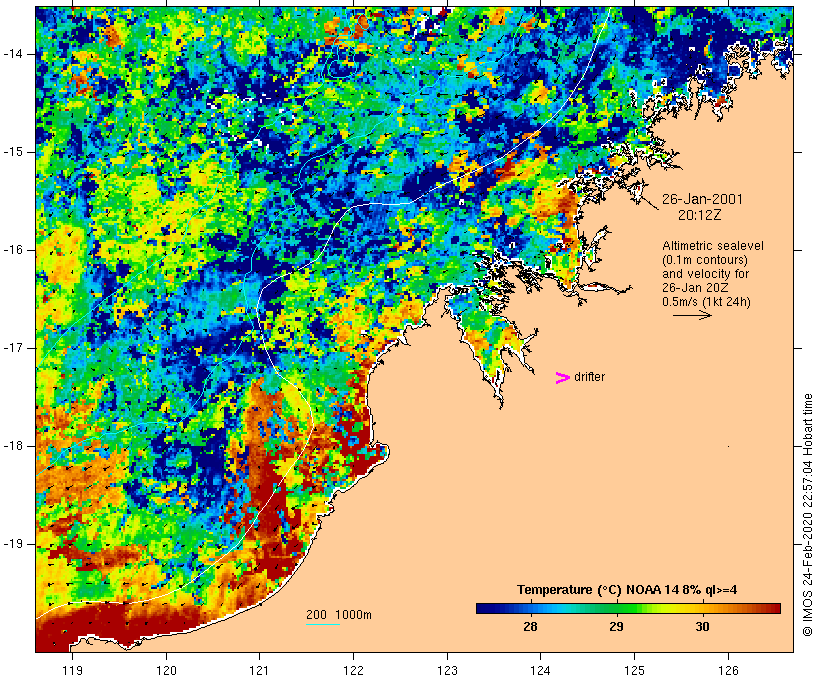The width and height of the screenshot is (820, 680).
Task: Click the 'Temperature (°C) NOAA 14 8% ql>=4' title
Action: pos(627,590)
